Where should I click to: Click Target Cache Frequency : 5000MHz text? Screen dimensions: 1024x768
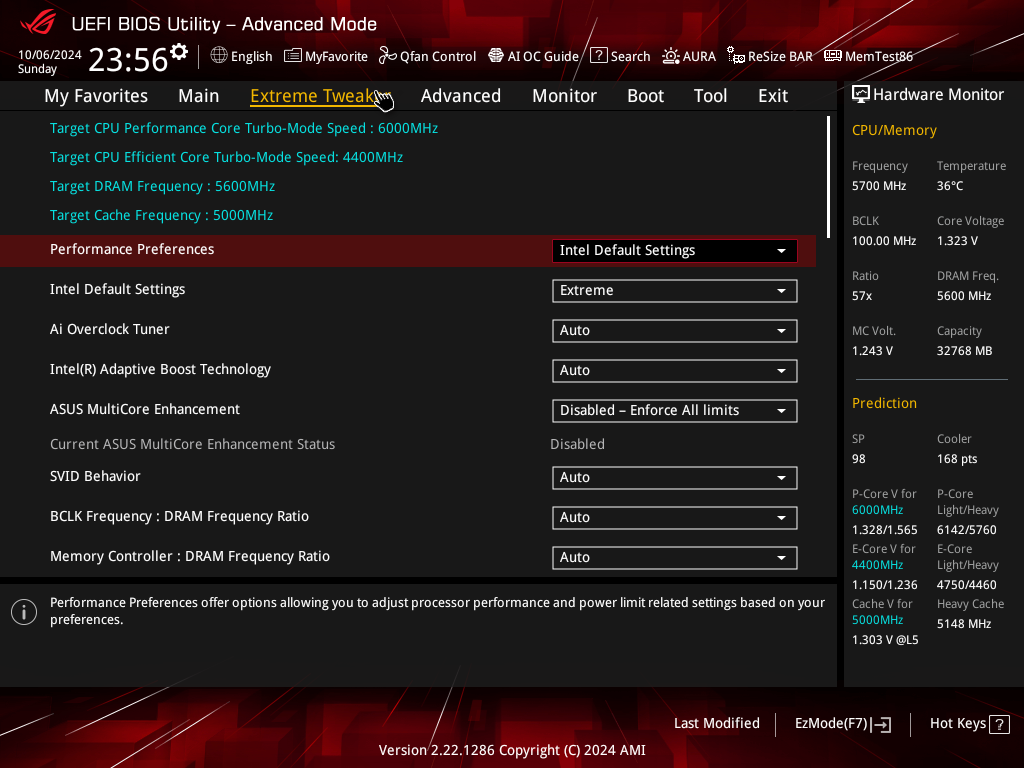tap(161, 216)
